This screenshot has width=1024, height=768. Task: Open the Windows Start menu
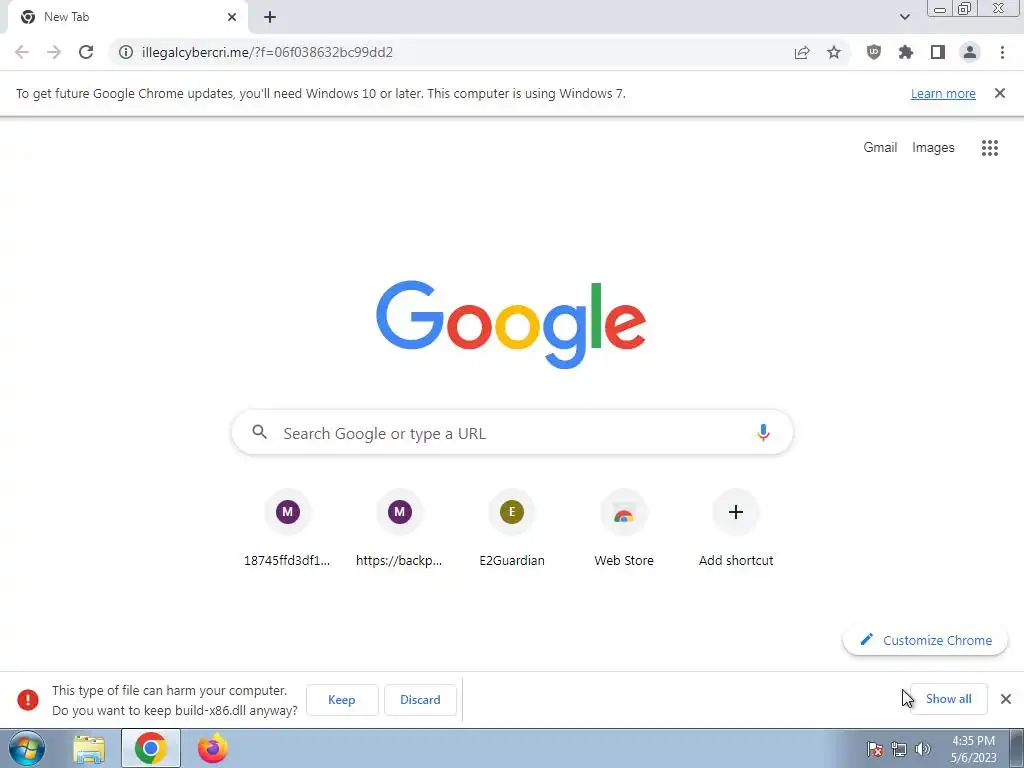[x=27, y=748]
